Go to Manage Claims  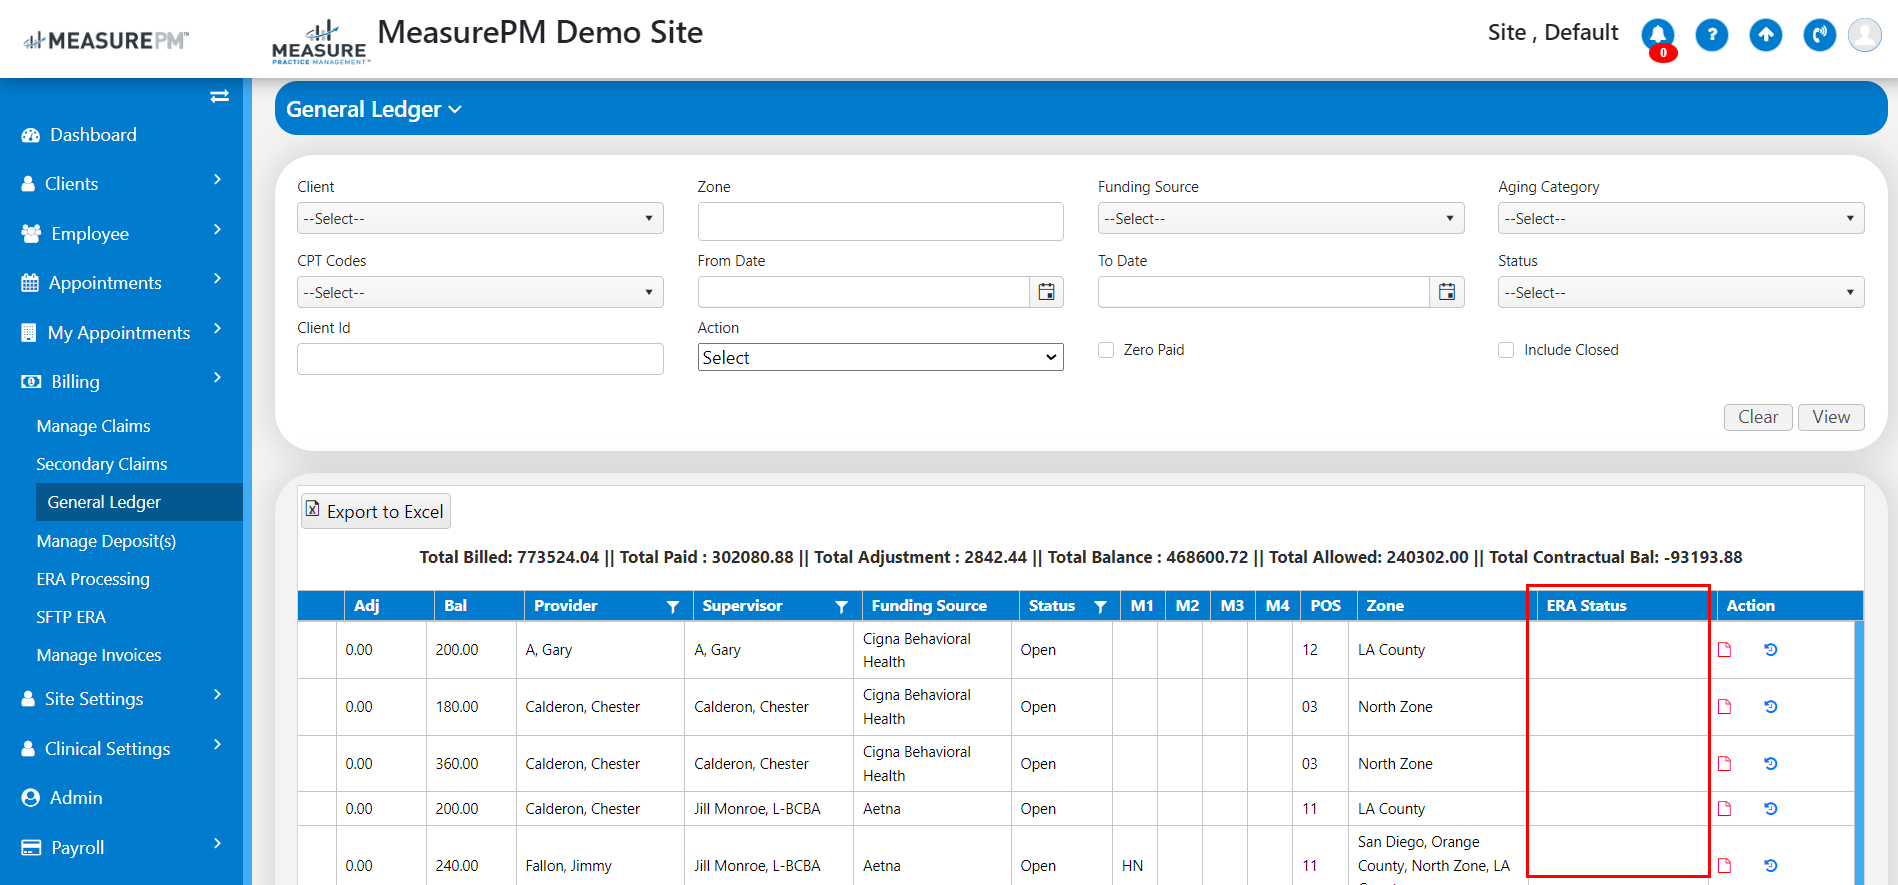tap(93, 426)
